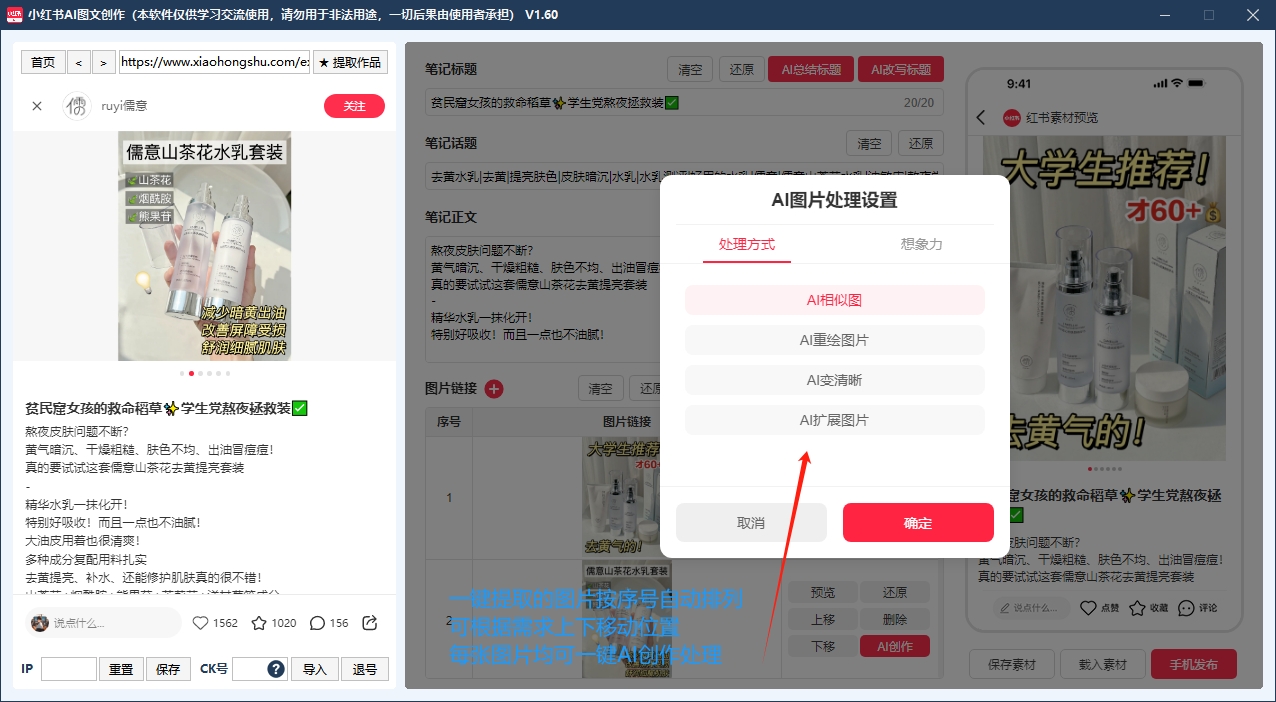Image resolution: width=1276 pixels, height=702 pixels.
Task: Click the like heart icon showing 1562
Action: click(200, 623)
